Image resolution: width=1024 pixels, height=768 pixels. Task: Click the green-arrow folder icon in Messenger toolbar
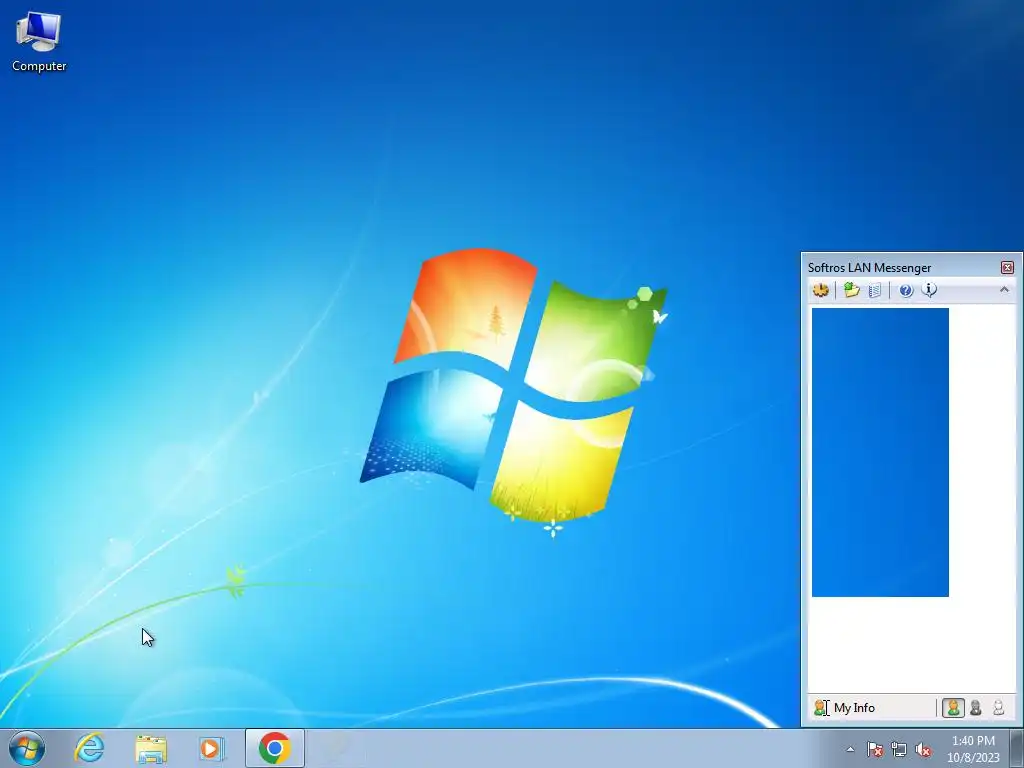851,290
